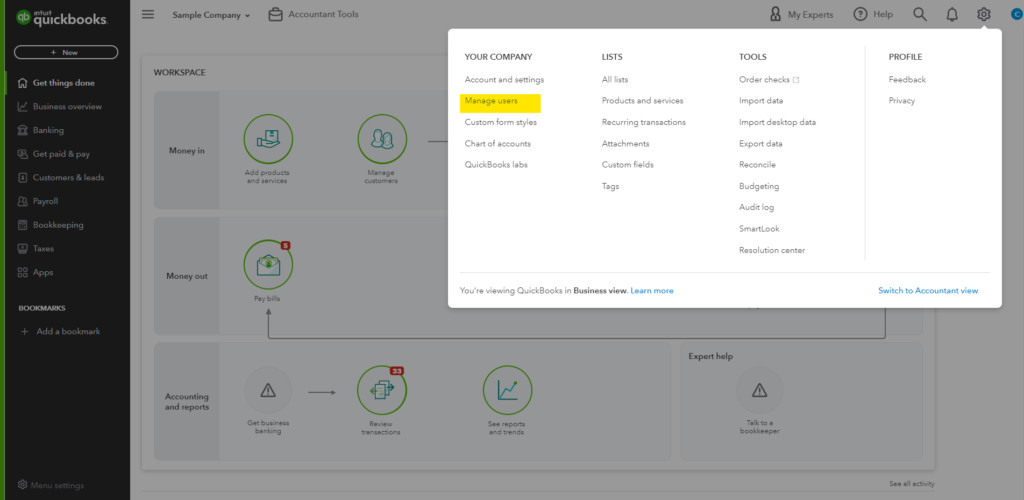
Task: Open Business overview in sidebar
Action: click(67, 106)
